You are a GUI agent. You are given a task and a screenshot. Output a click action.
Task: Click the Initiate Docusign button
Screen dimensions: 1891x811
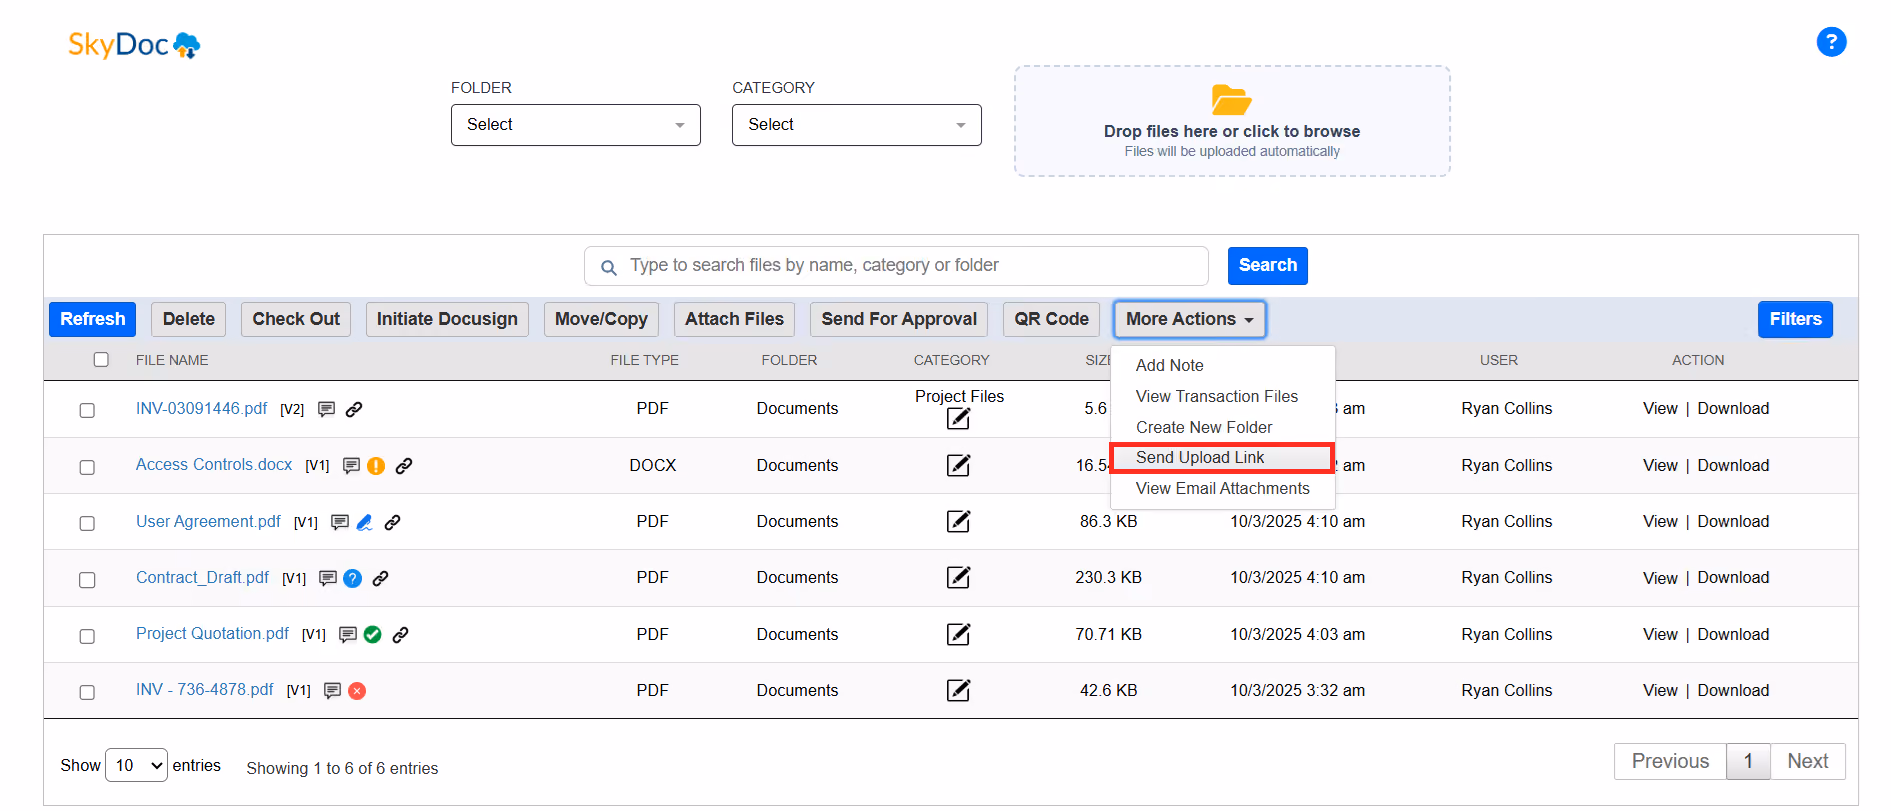tap(447, 319)
